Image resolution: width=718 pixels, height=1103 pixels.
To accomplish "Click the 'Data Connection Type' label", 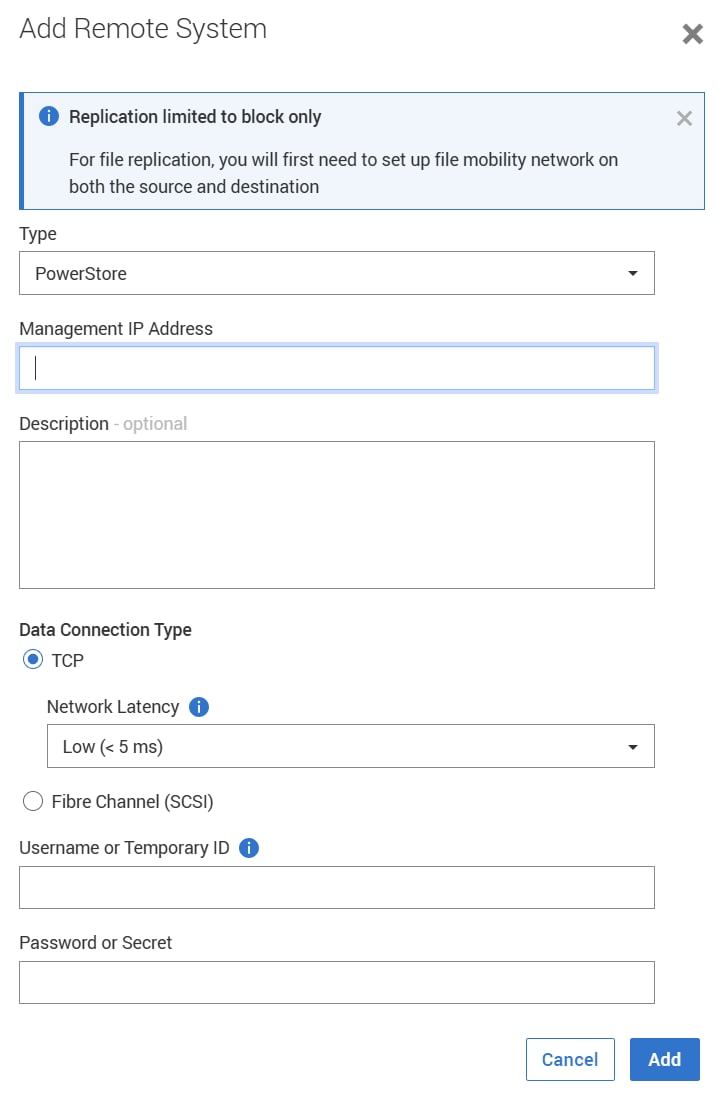I will (x=105, y=630).
